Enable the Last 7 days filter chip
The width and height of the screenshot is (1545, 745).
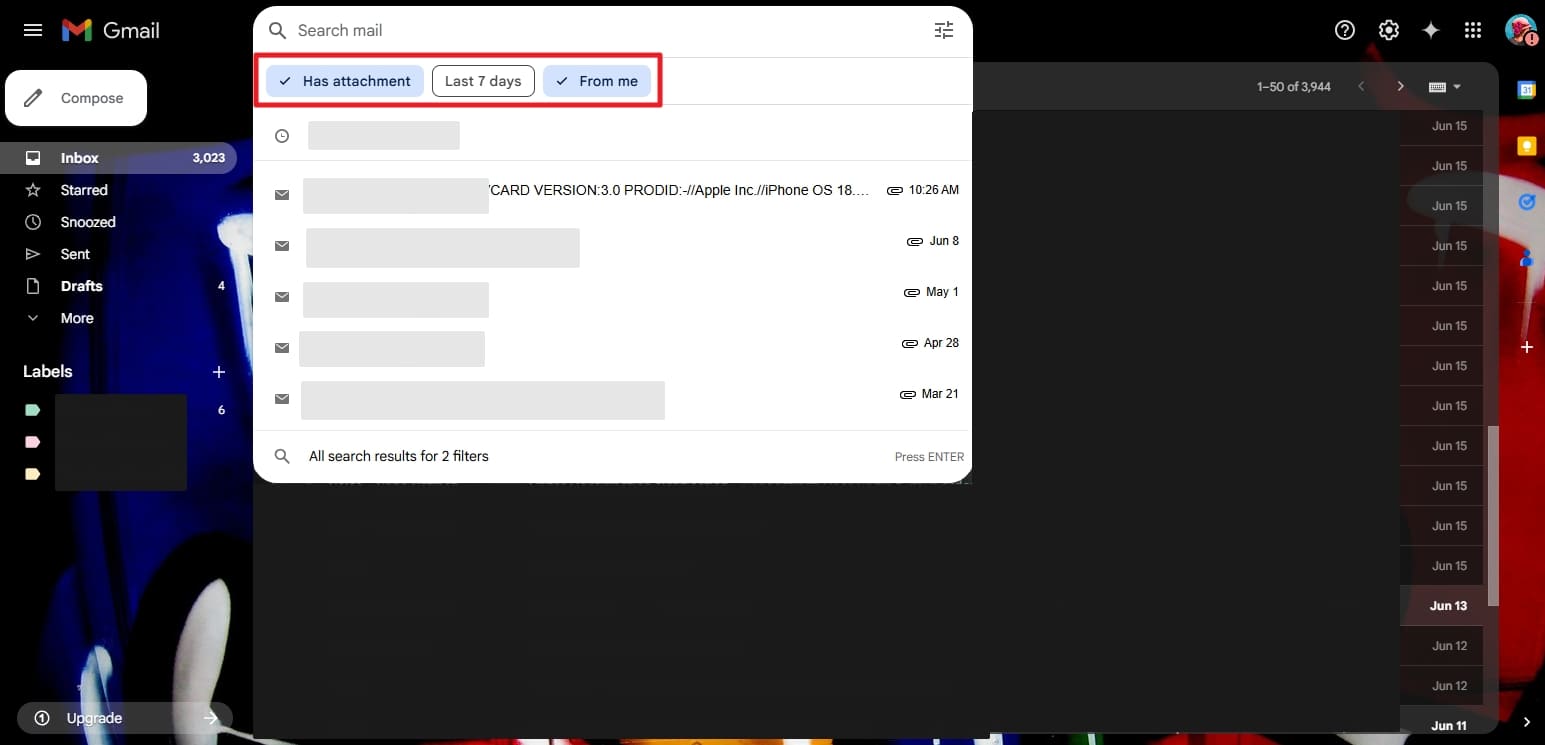coord(483,81)
